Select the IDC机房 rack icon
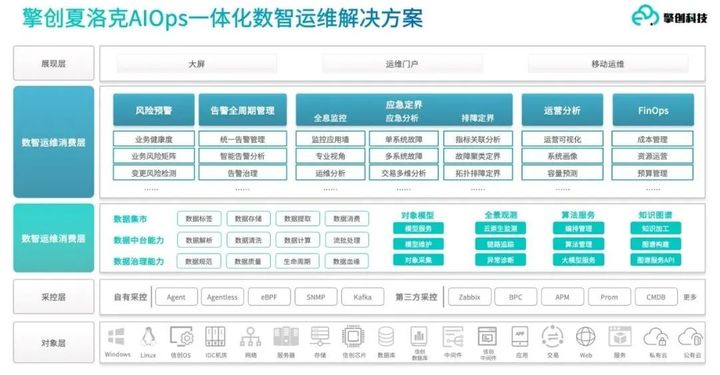 tap(215, 336)
